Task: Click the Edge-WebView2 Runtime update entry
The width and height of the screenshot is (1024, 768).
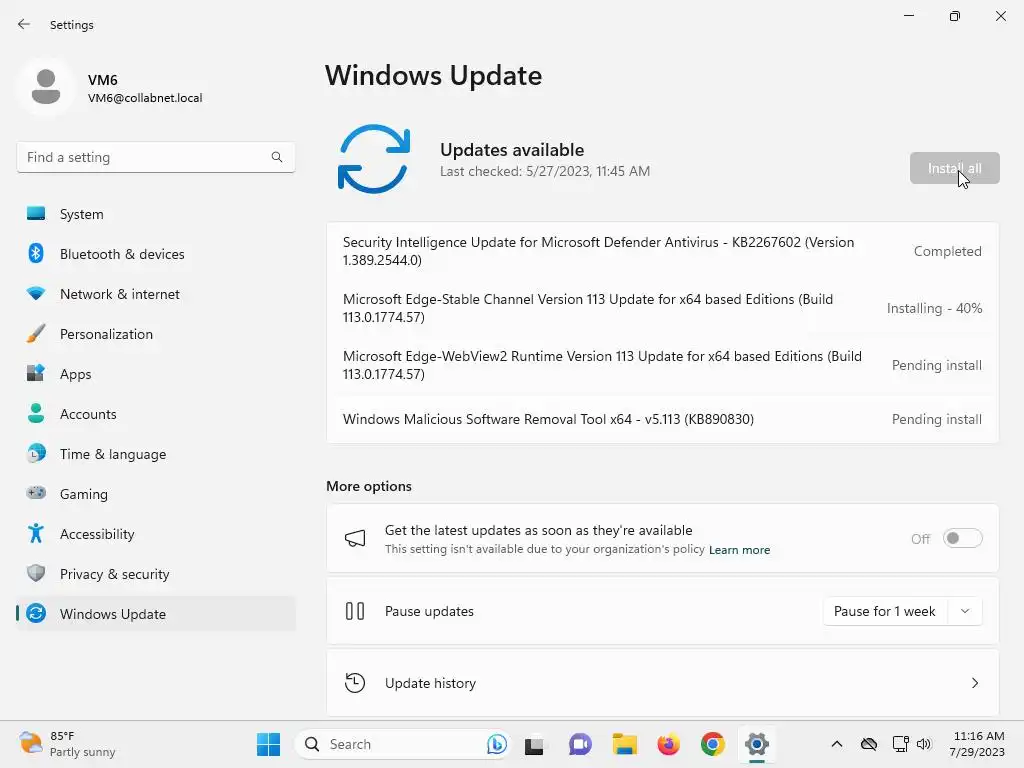Action: 662,365
